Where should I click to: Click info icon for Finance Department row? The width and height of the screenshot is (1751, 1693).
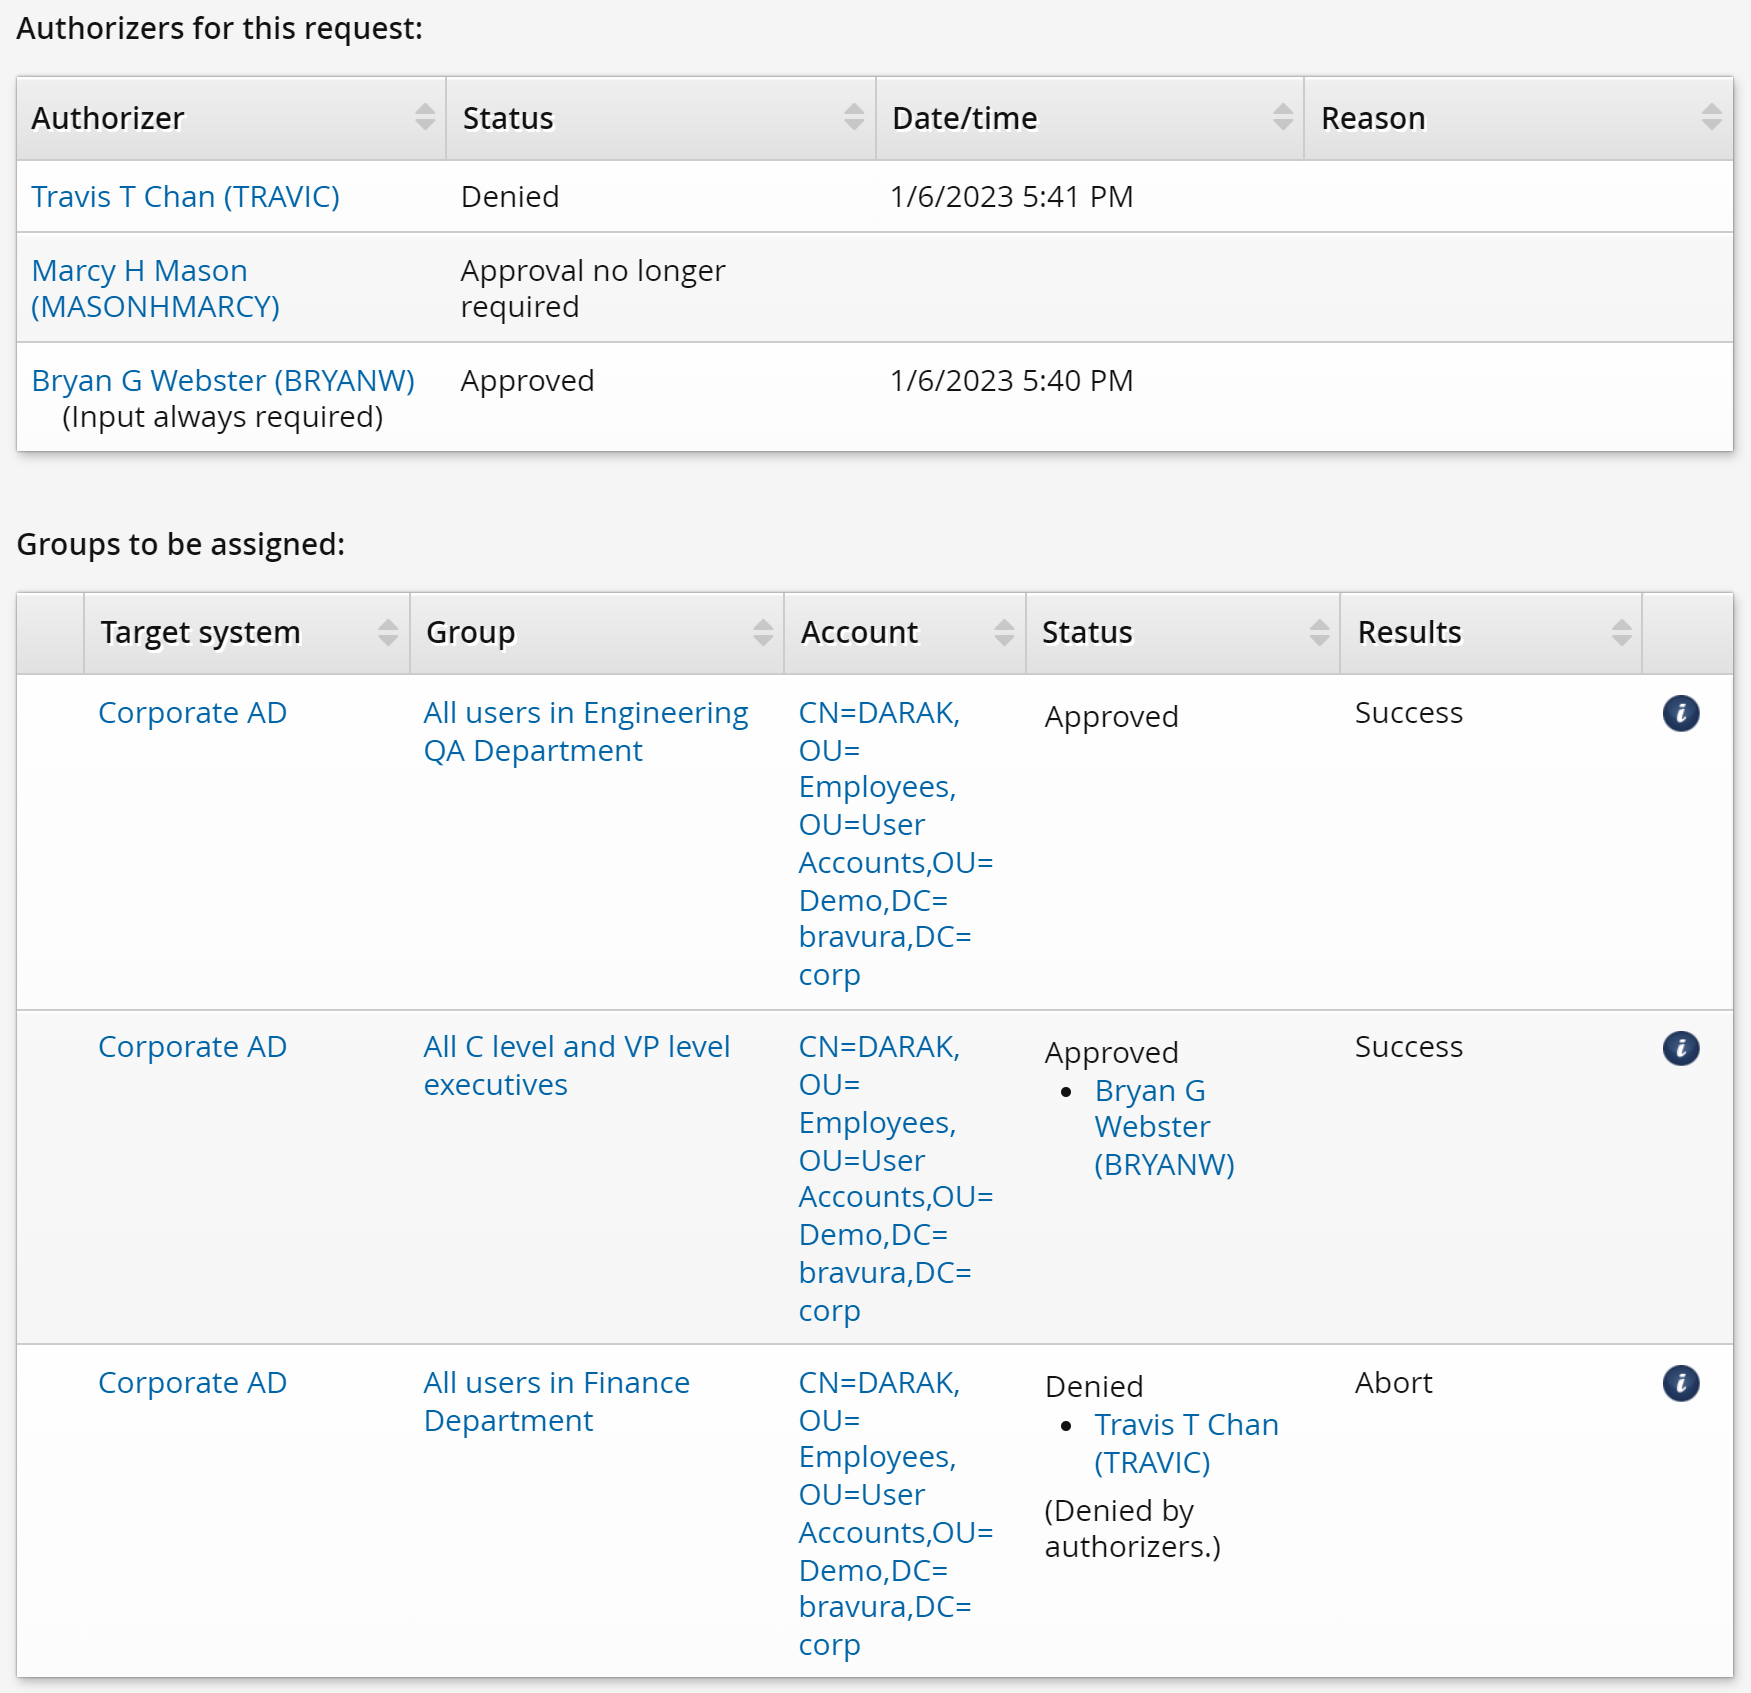tap(1680, 1383)
